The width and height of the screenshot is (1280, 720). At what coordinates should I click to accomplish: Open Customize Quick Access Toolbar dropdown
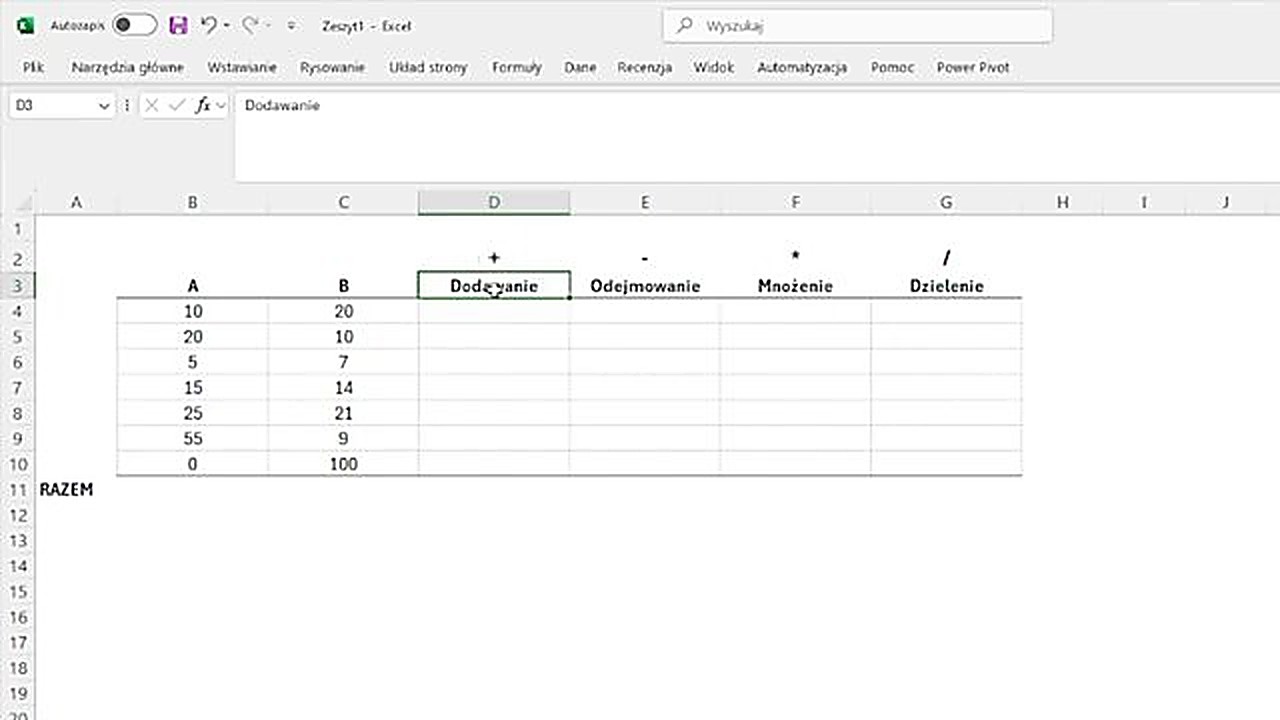[x=291, y=26]
